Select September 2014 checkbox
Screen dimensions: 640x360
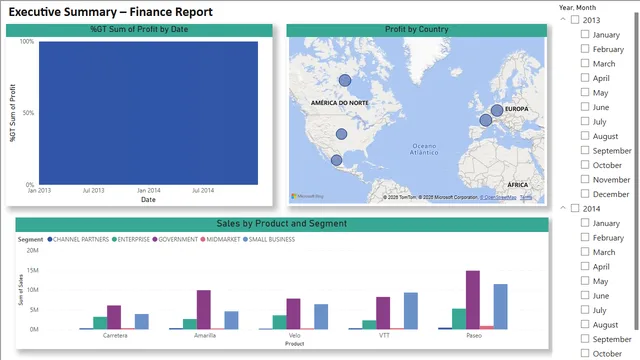click(585, 339)
